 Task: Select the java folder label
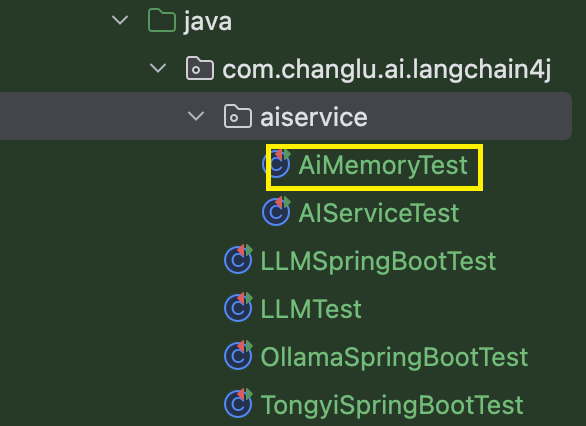(207, 22)
